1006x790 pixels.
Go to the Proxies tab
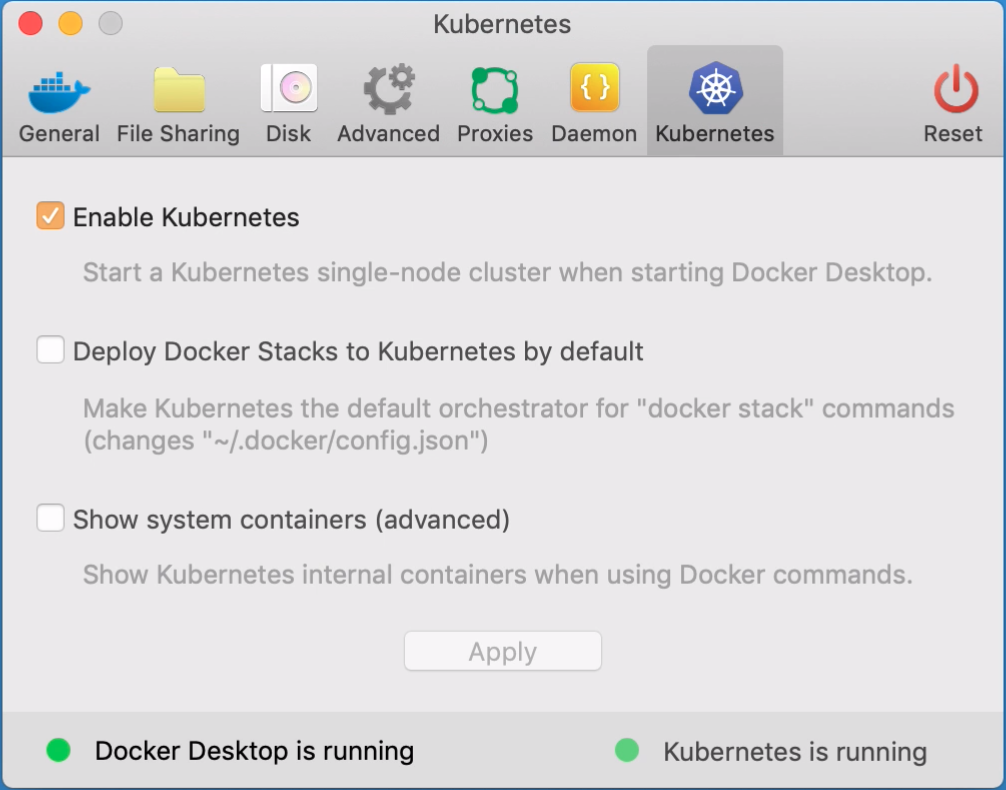[495, 103]
